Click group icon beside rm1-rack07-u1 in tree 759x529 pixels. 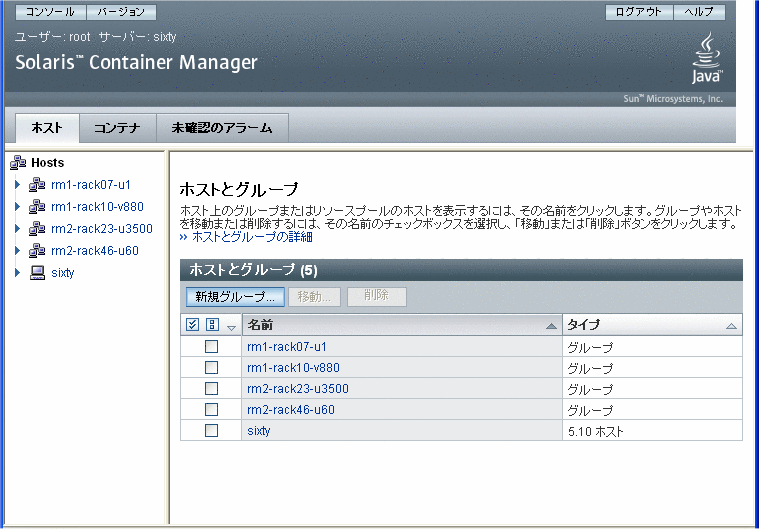pos(37,184)
